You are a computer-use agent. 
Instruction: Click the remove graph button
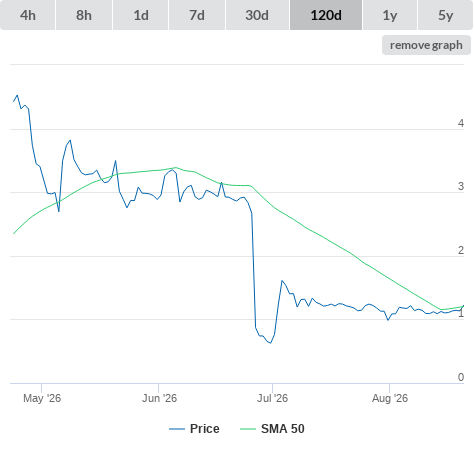[426, 45]
